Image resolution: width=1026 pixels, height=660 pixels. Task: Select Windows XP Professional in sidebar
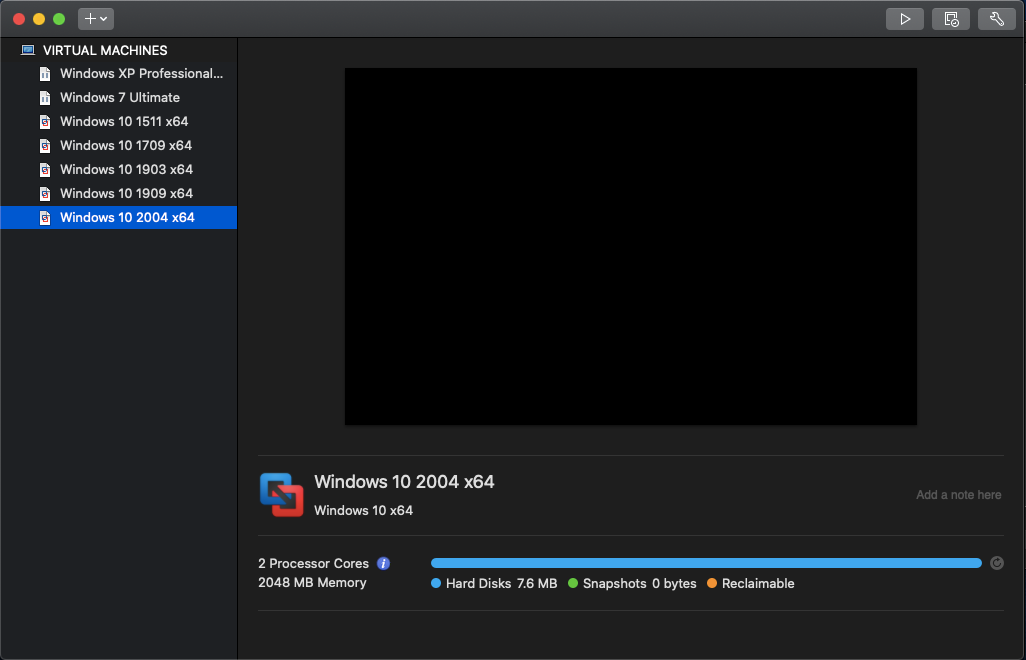(x=118, y=73)
